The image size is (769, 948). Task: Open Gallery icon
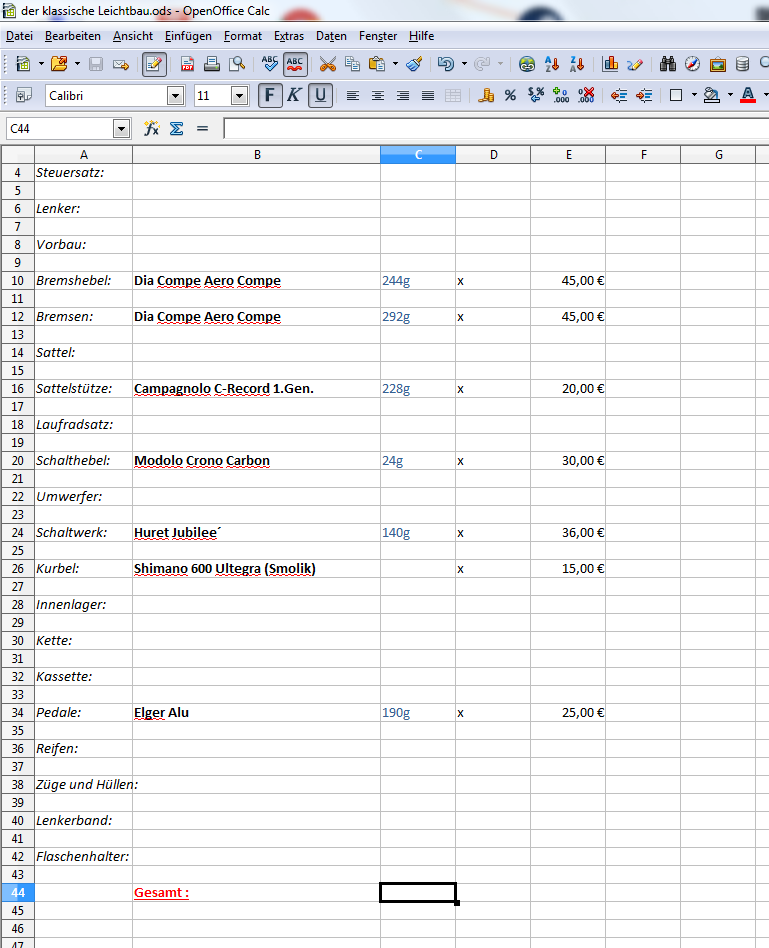[718, 63]
